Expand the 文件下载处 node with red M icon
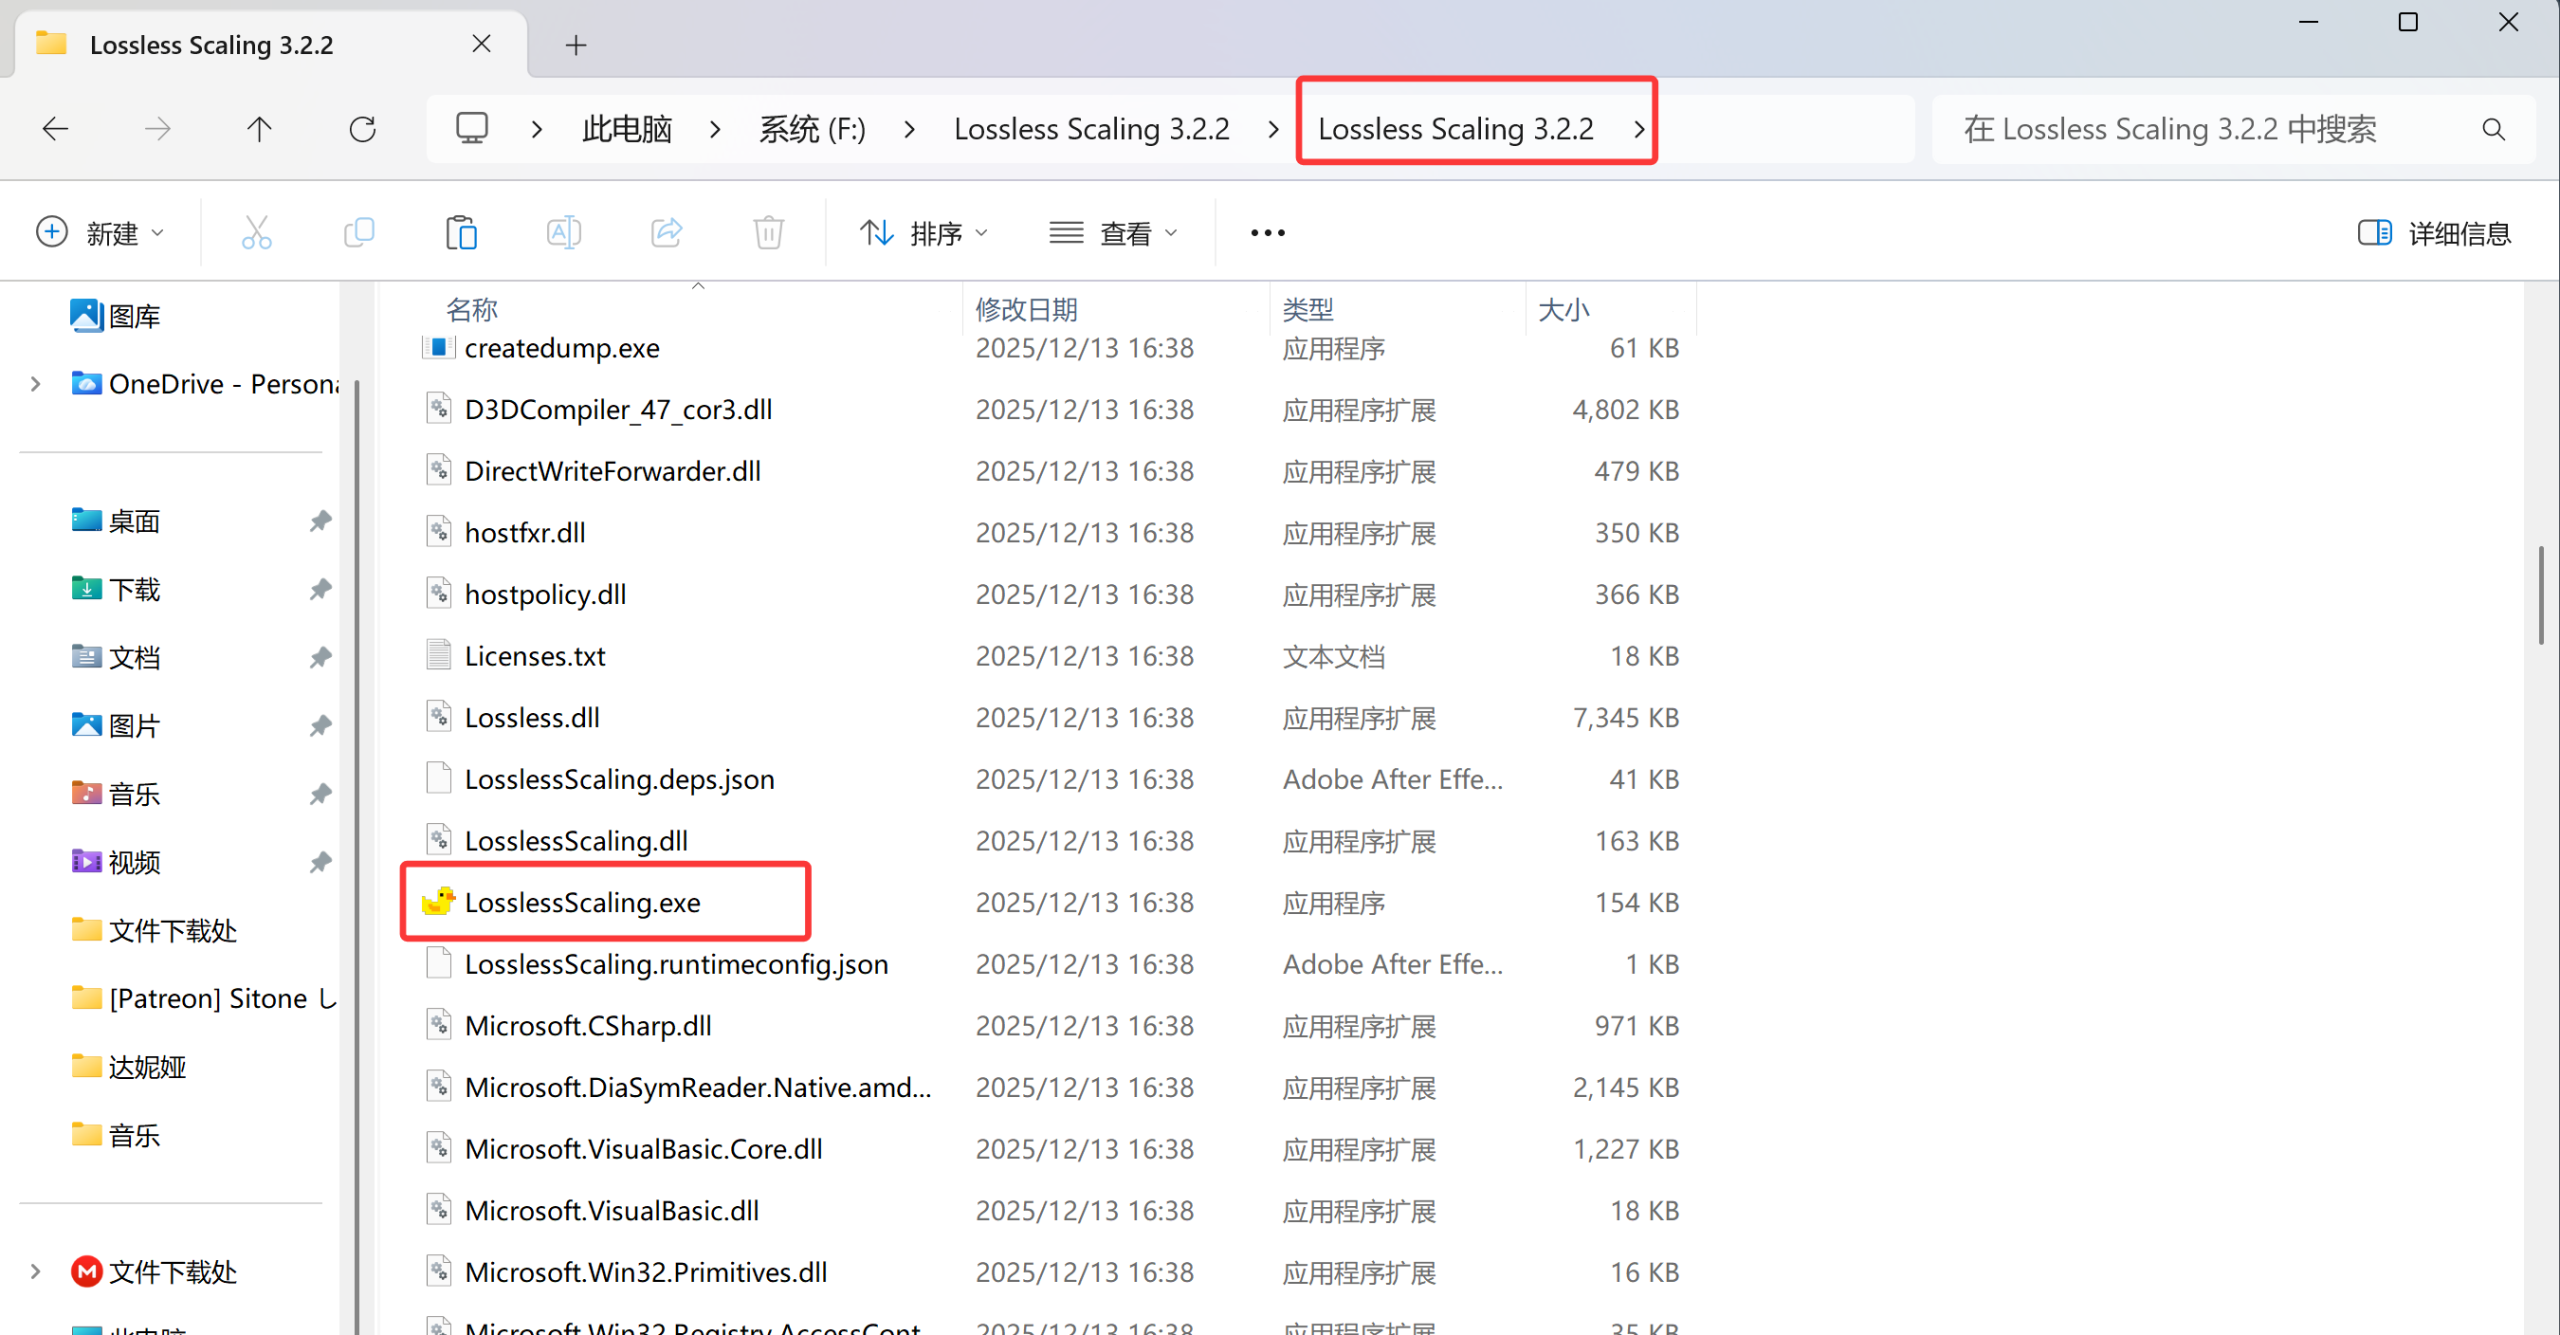Screen dimensions: 2560x1335 pos(36,1272)
